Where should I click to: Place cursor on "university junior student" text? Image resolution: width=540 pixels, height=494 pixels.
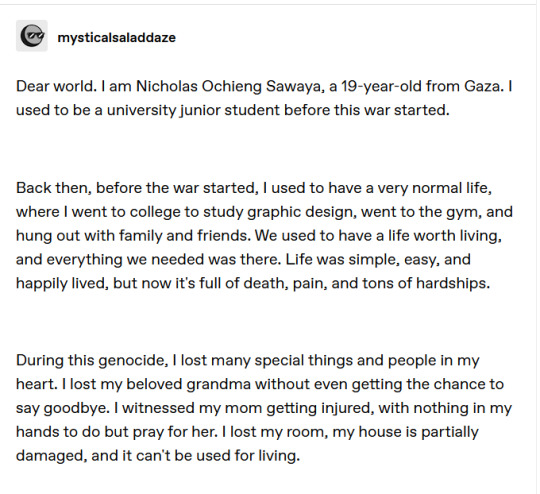pos(193,110)
